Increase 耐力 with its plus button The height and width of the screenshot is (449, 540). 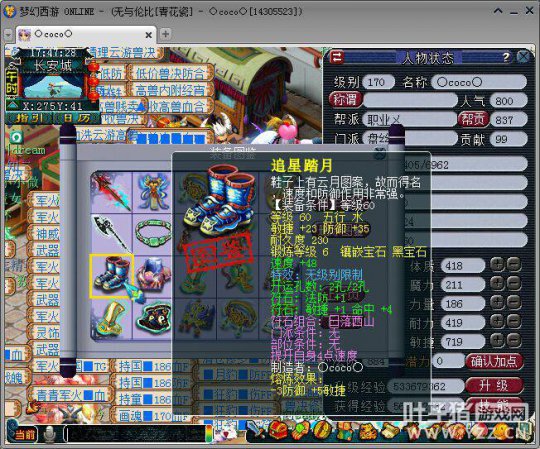(497, 322)
